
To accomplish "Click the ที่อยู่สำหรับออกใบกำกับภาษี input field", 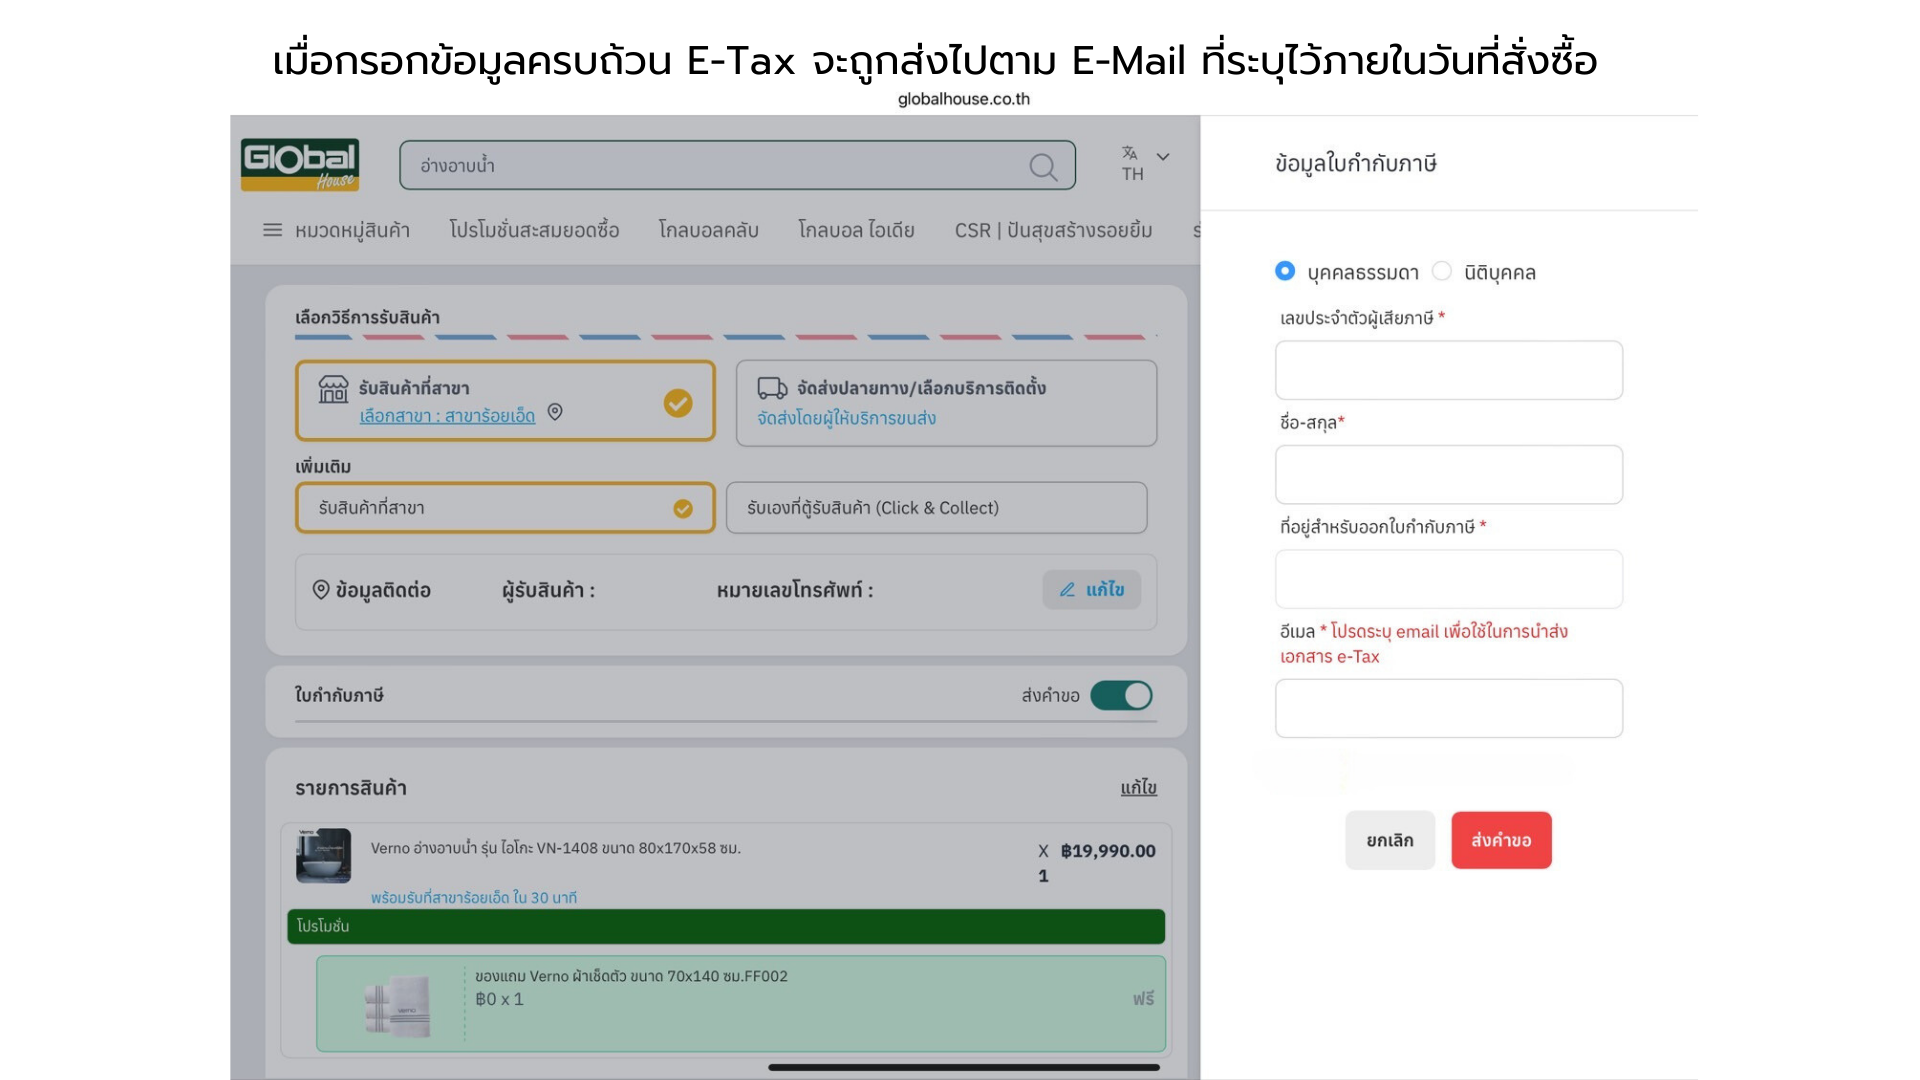I will [x=1448, y=579].
